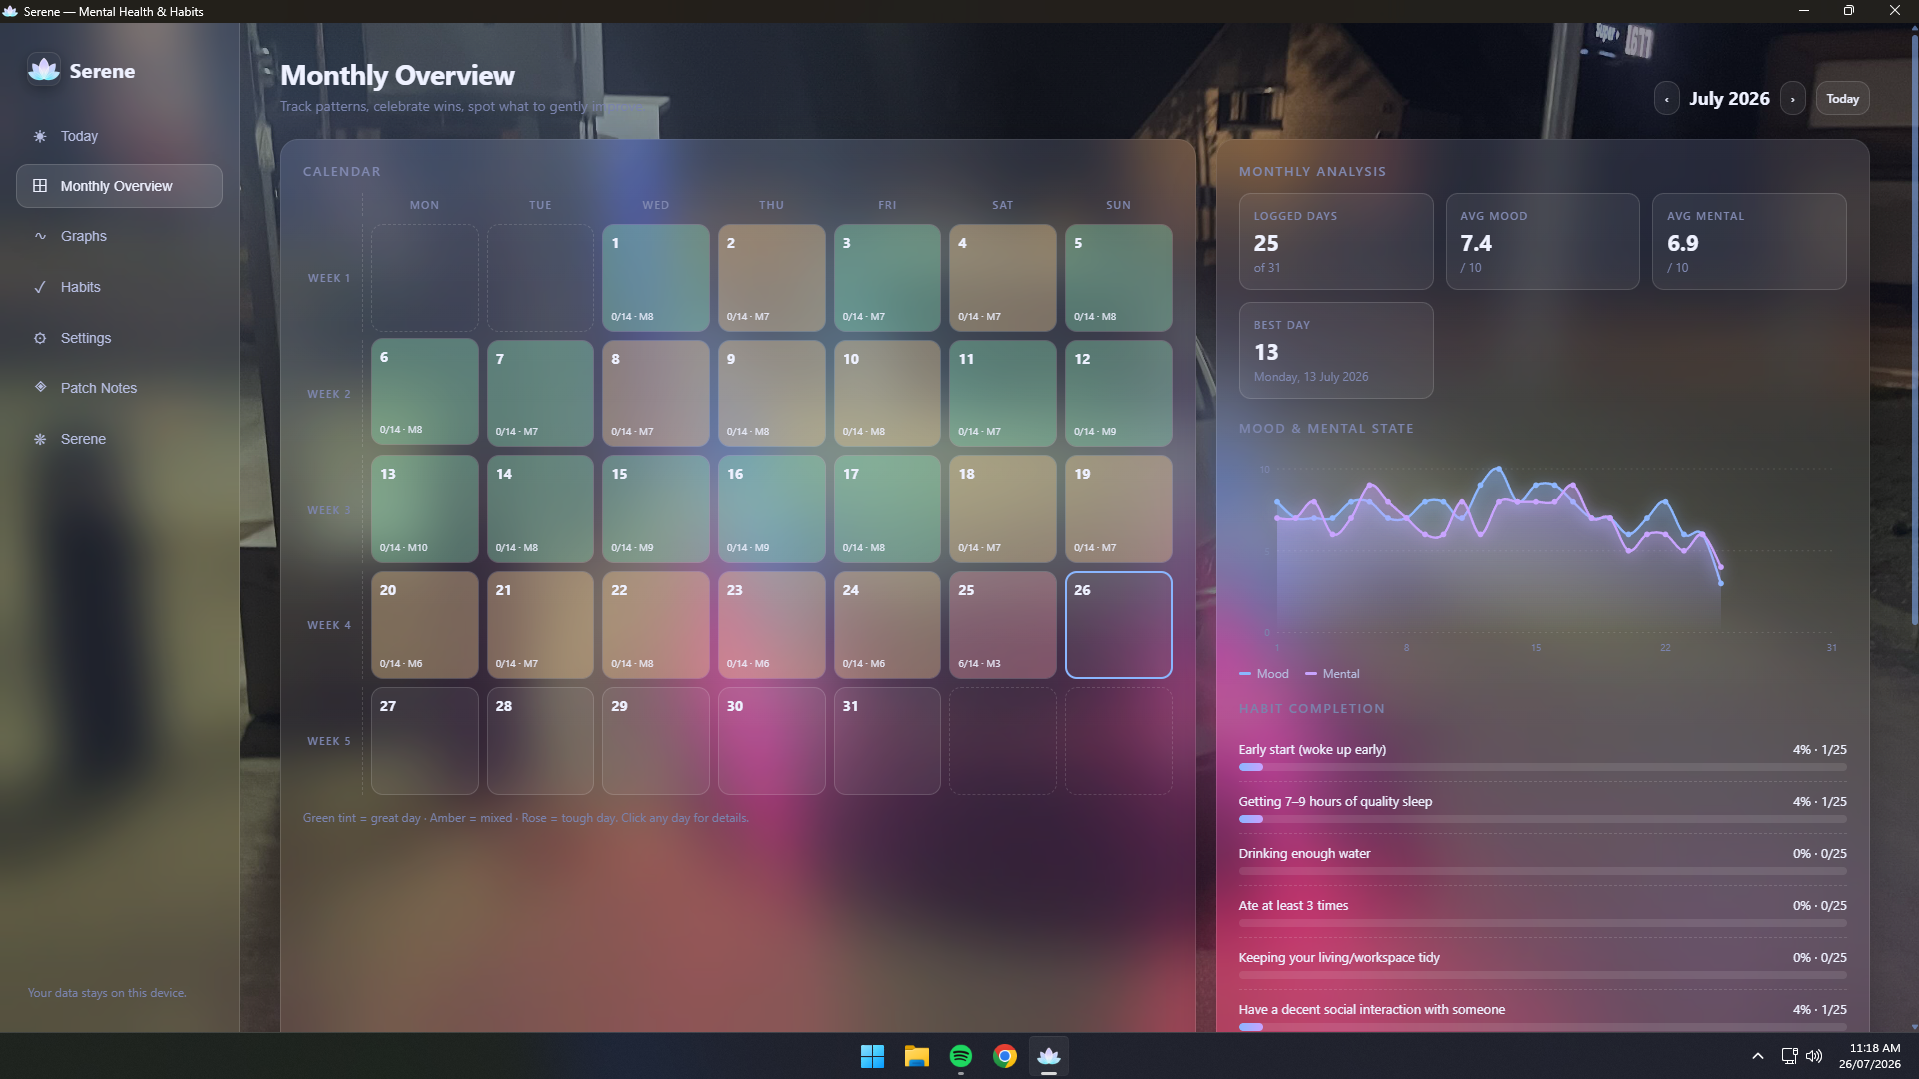1919x1079 pixels.
Task: Open Patch Notes from the sidebar
Action: 119,388
